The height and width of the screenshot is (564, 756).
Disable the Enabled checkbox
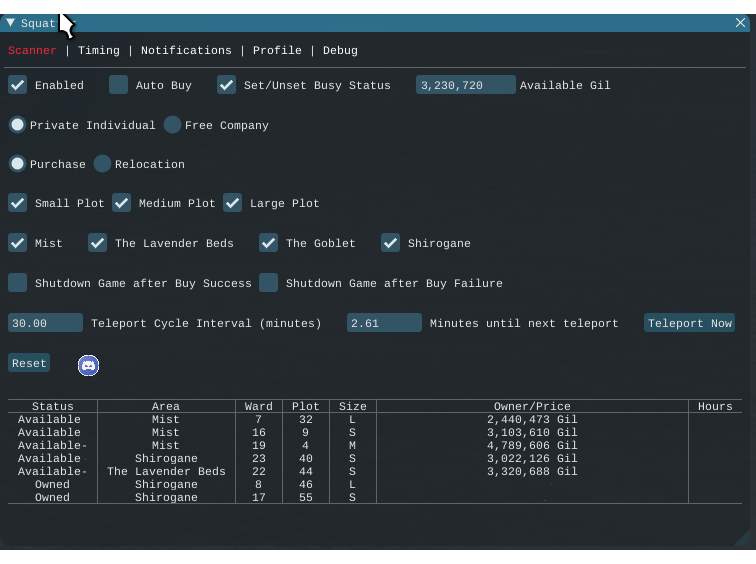point(18,85)
